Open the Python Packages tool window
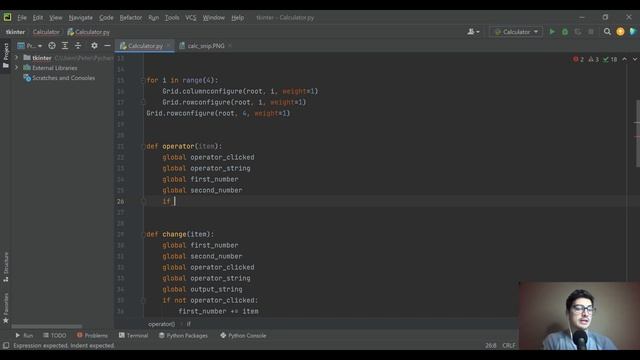640x360 pixels. point(183,336)
